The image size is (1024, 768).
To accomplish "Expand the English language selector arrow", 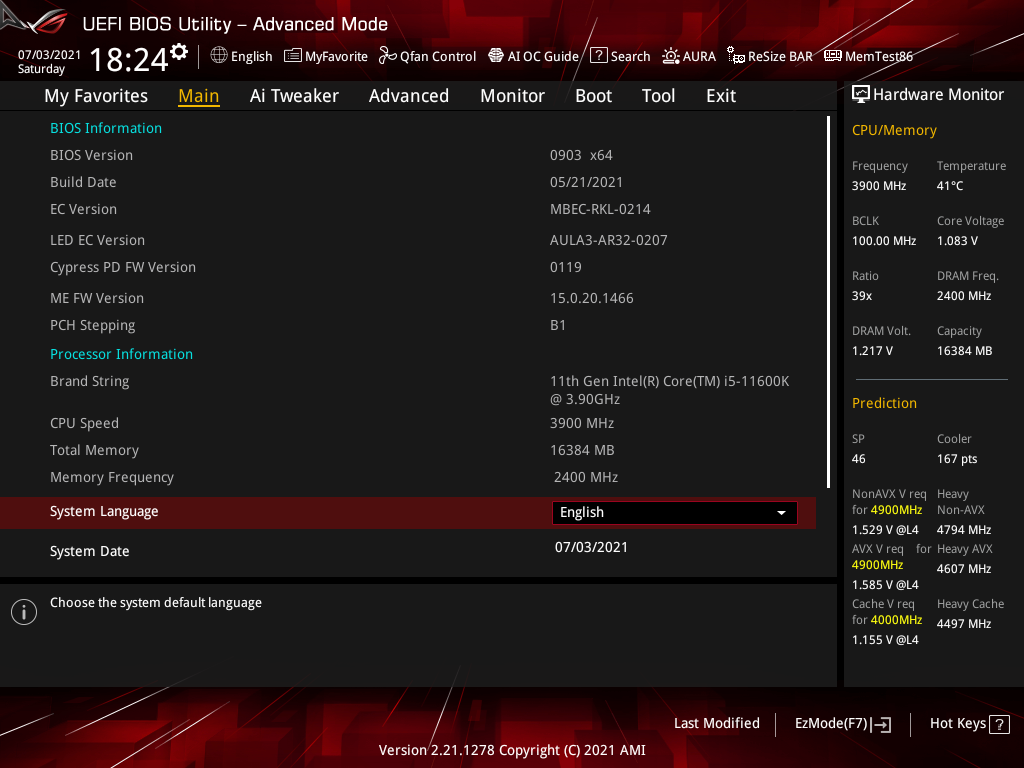I will click(781, 512).
